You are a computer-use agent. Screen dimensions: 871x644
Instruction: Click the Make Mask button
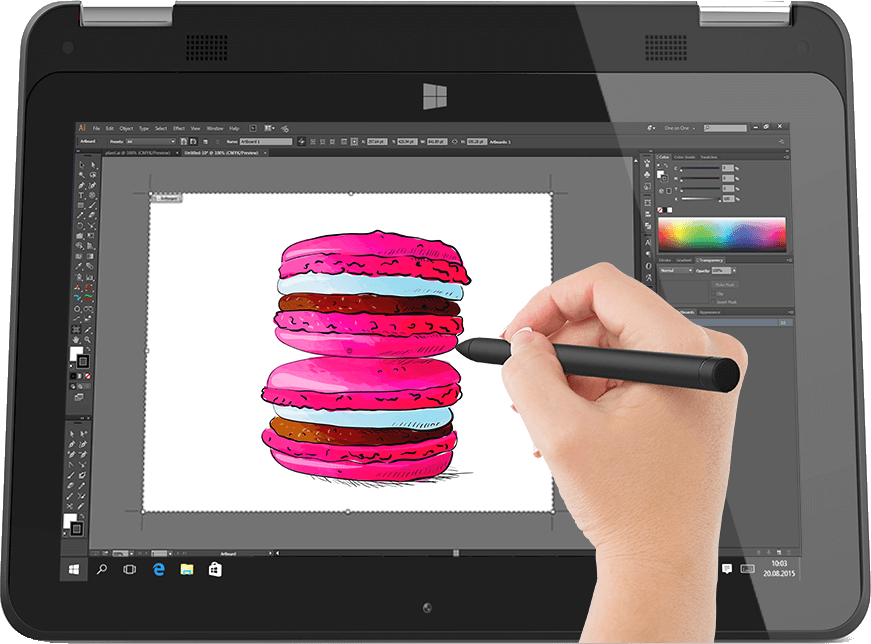click(725, 284)
